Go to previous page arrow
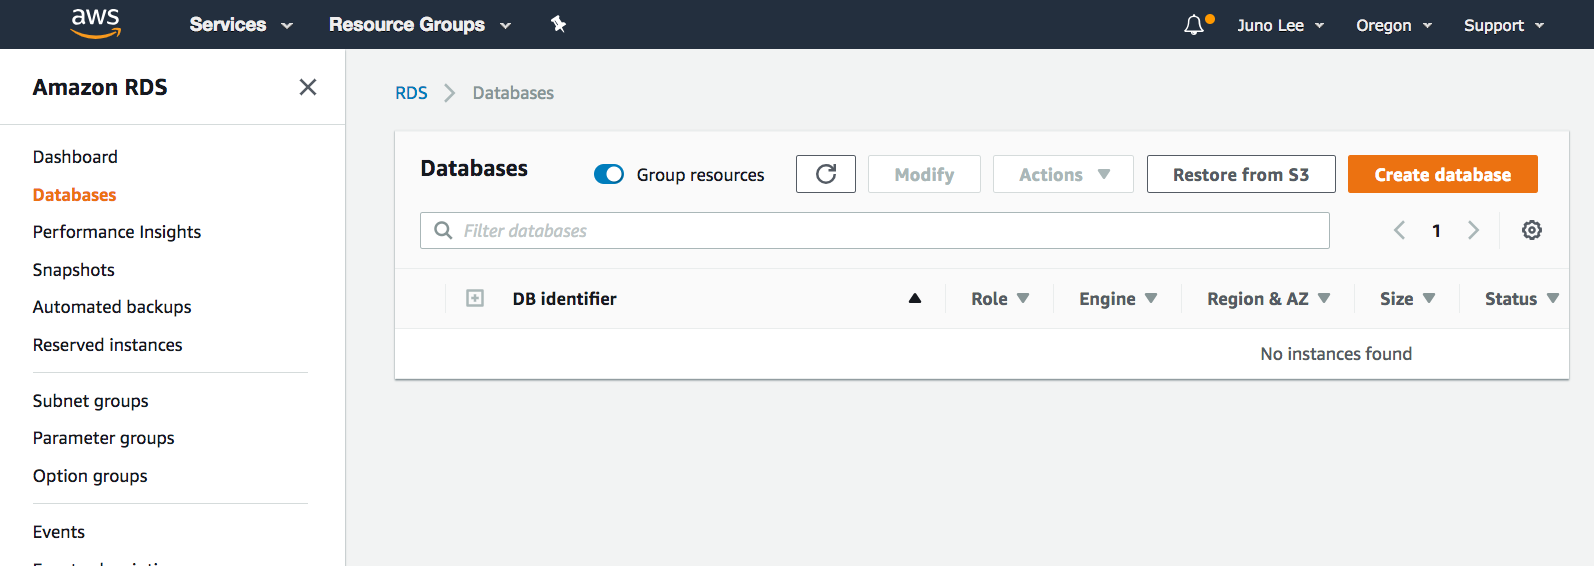 (x=1399, y=230)
